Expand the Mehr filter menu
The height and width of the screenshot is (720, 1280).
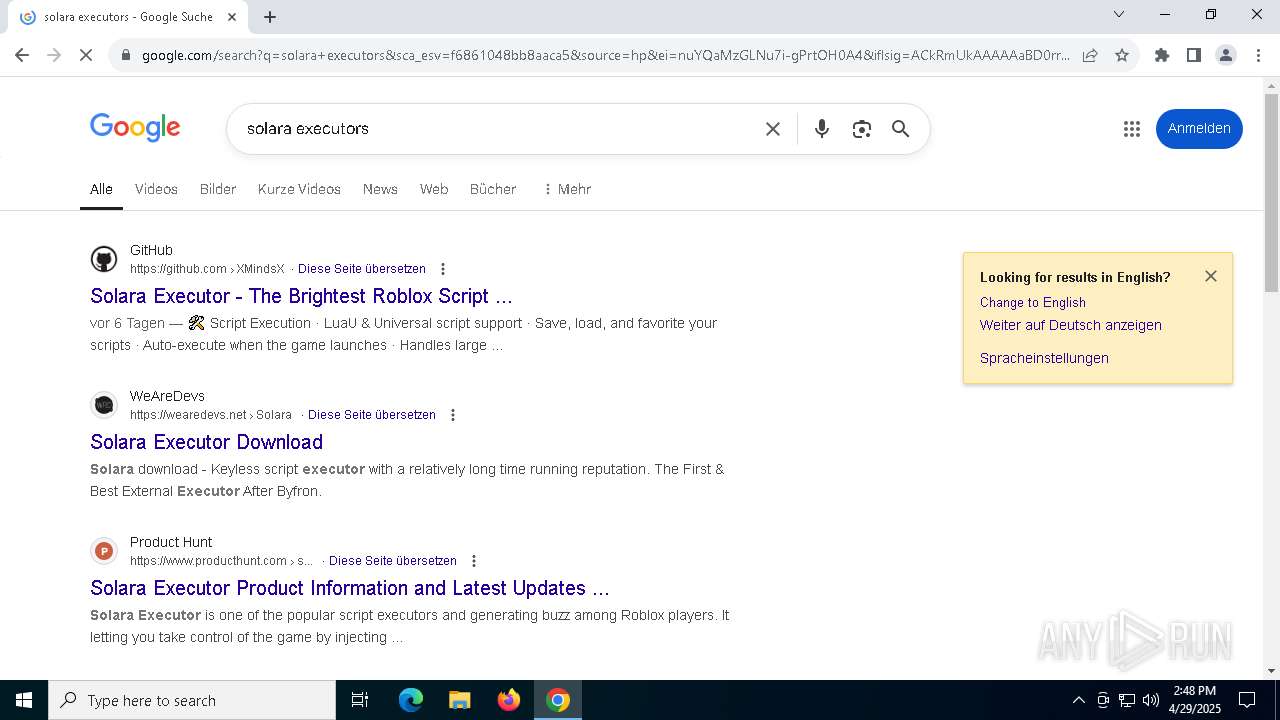(567, 189)
